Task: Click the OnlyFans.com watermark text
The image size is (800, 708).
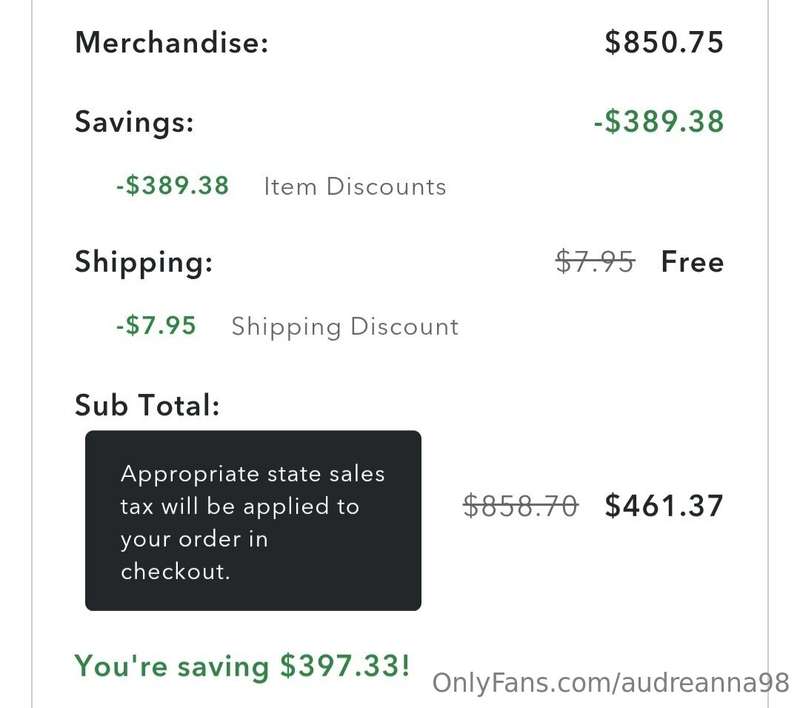Action: pos(611,682)
